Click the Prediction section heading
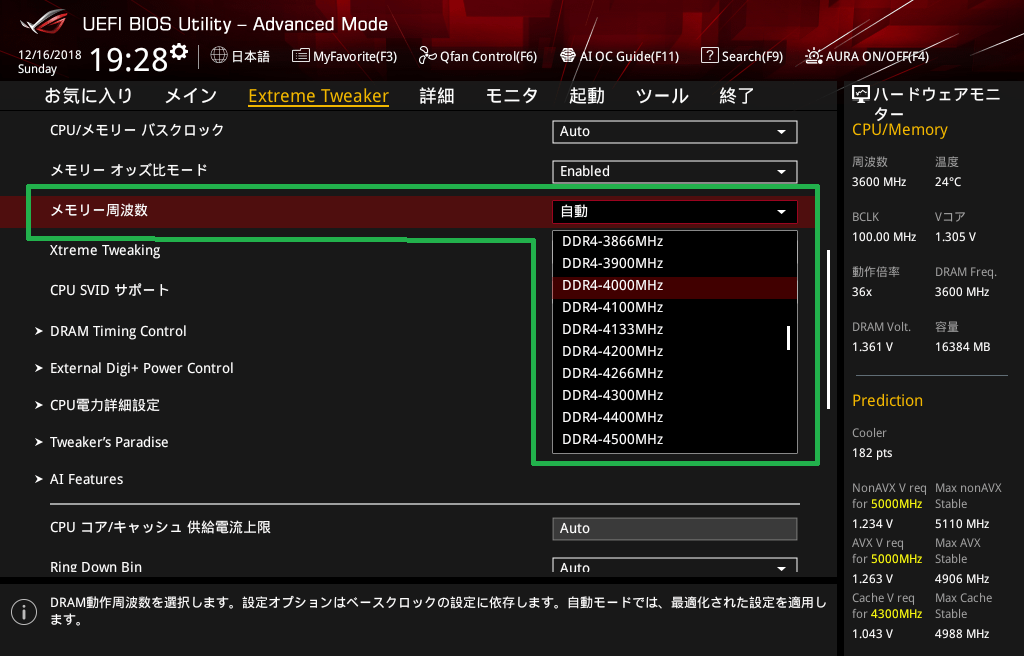 tap(888, 401)
